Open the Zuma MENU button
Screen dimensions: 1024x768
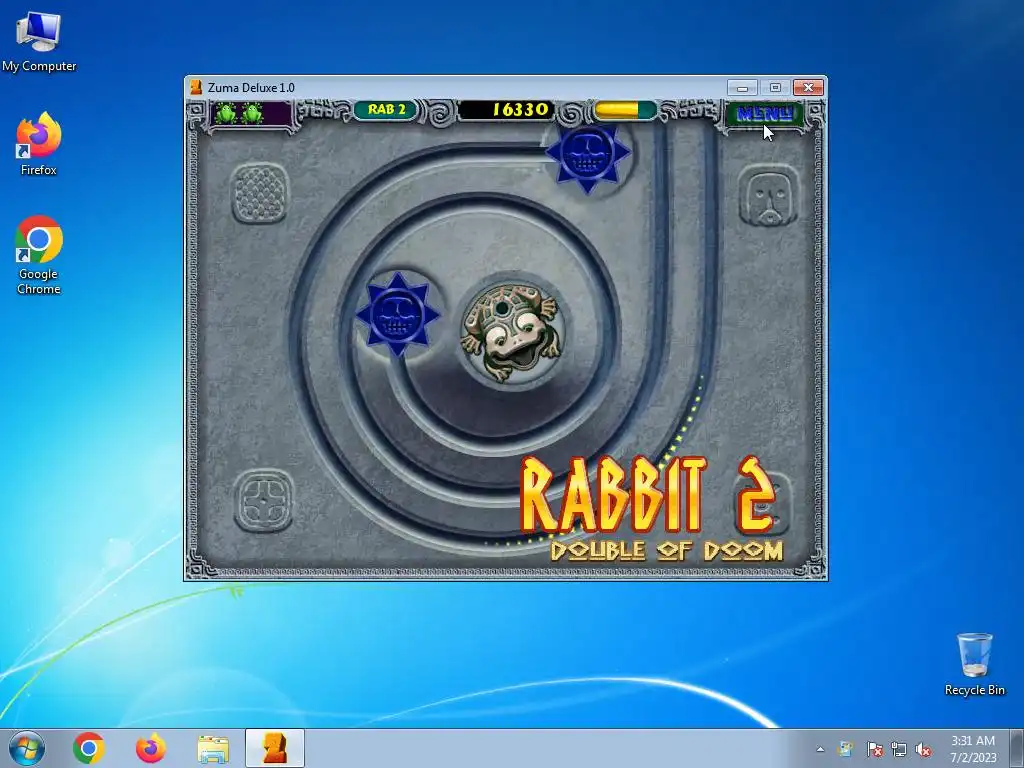pyautogui.click(x=764, y=114)
